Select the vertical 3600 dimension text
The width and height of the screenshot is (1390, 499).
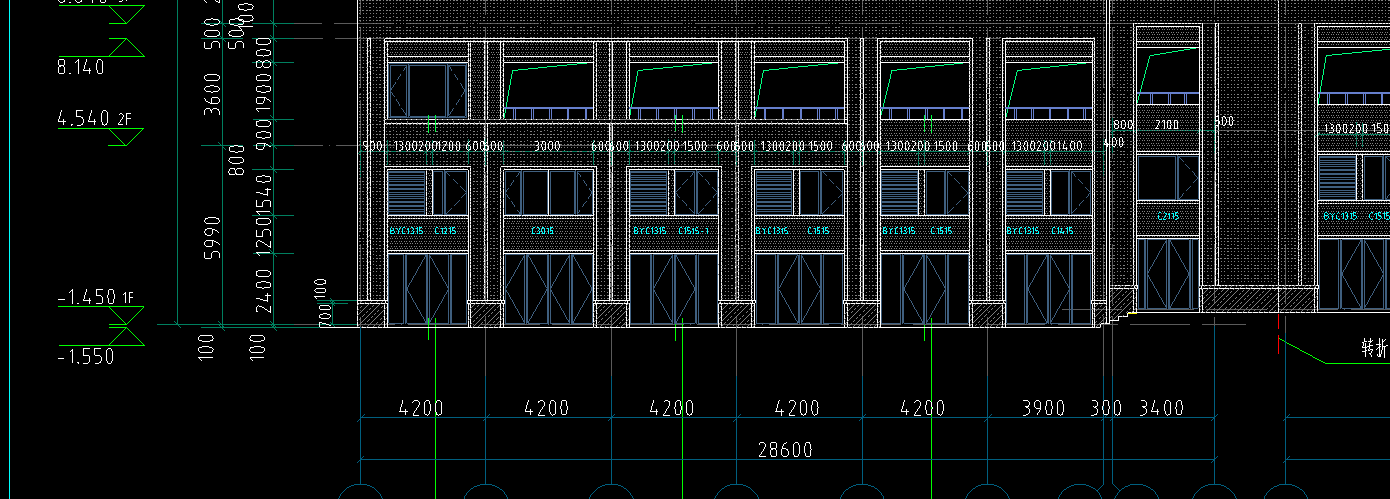click(213, 92)
